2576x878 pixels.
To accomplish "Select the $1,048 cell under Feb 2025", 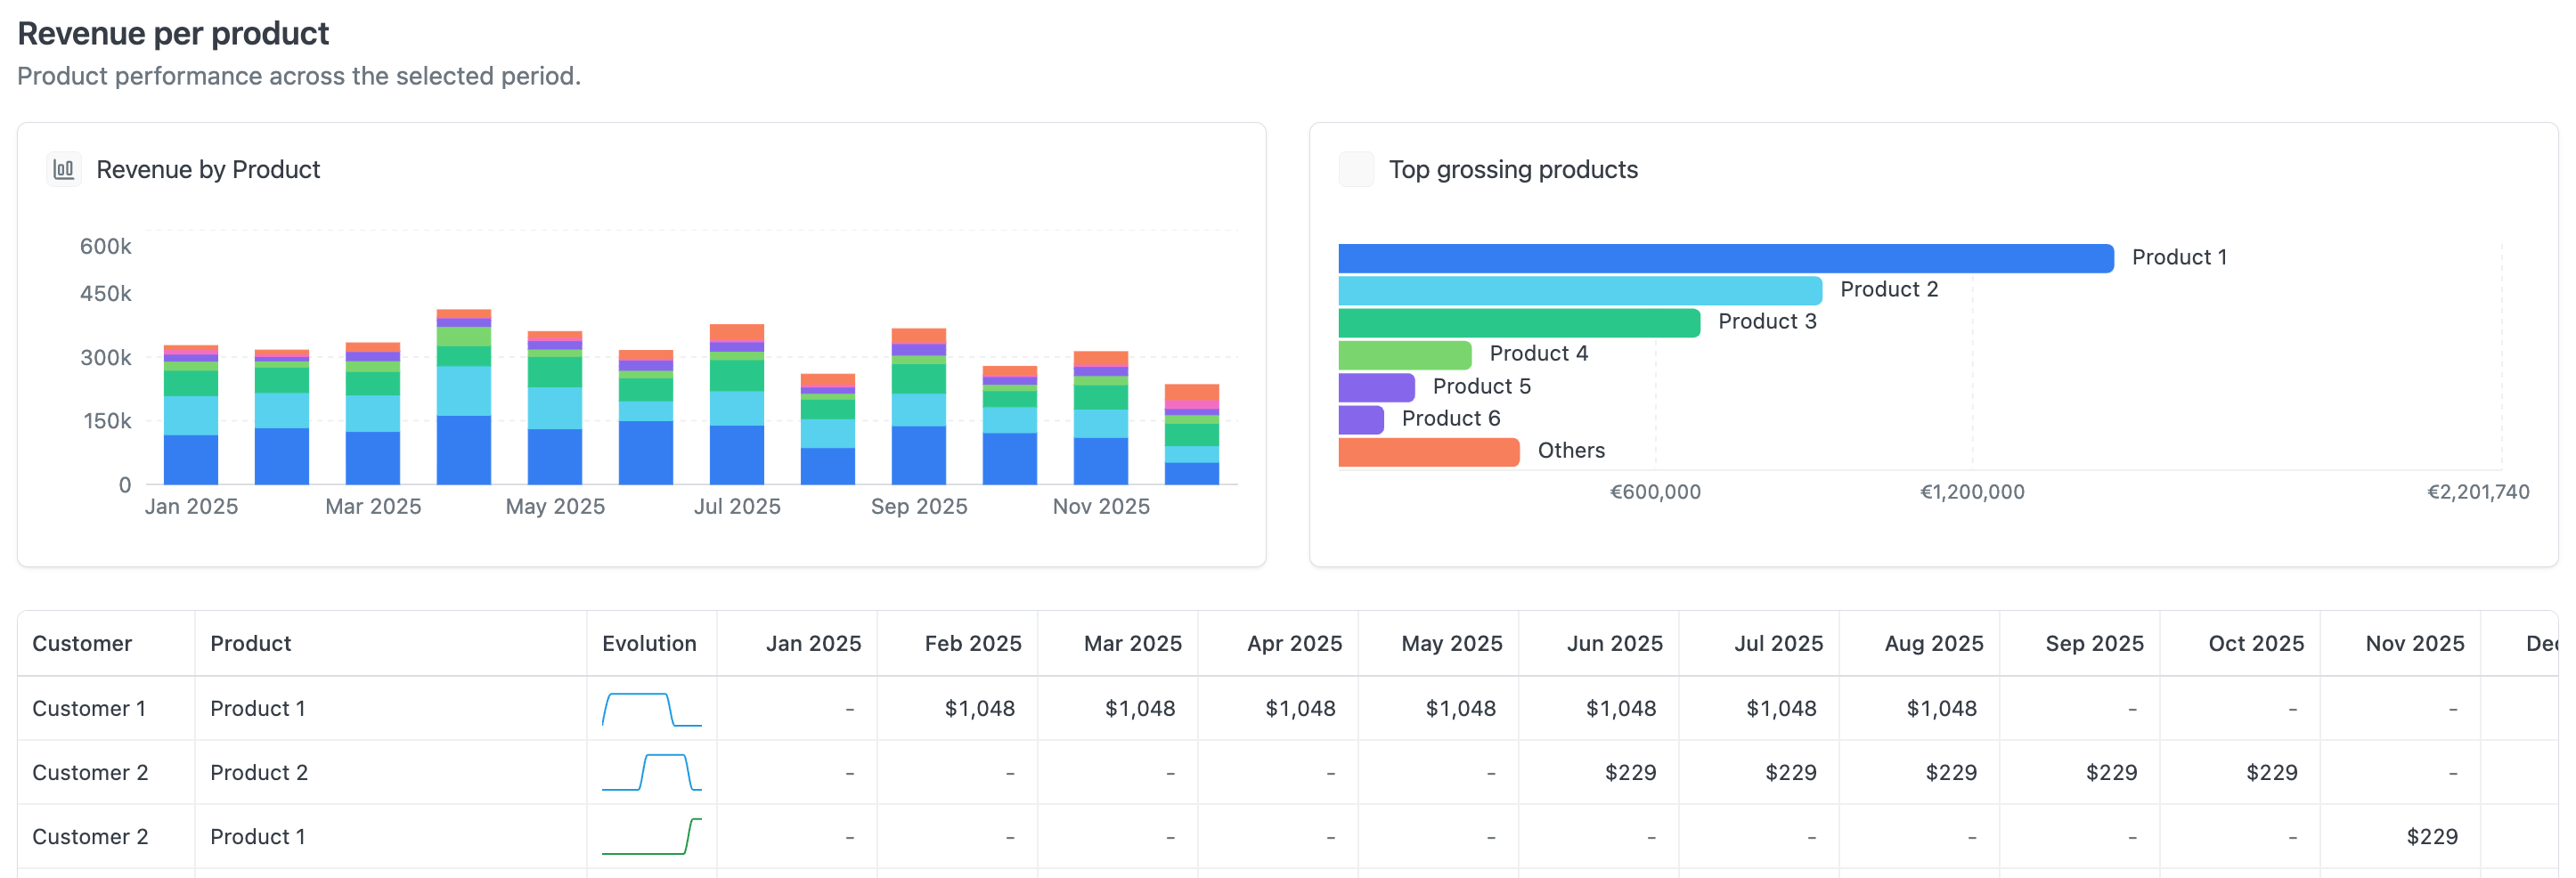I will [978, 708].
